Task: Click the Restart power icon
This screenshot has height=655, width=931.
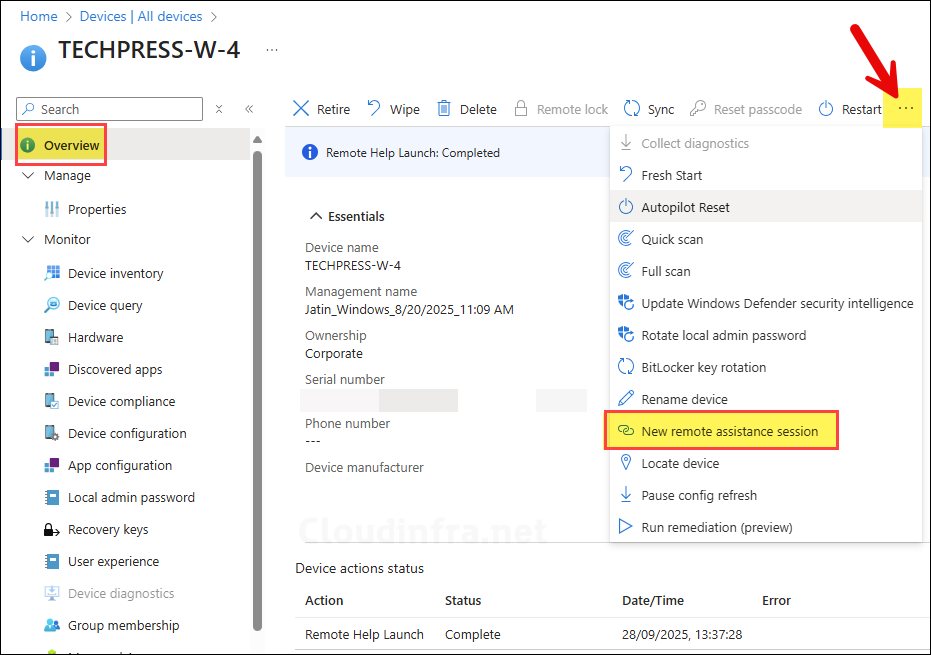Action: tap(826, 109)
